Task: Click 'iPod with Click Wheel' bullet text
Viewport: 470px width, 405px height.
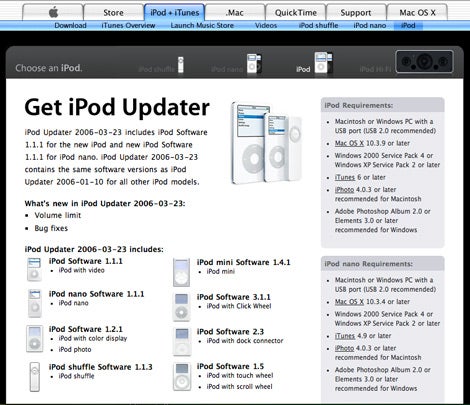Action: pos(239,306)
